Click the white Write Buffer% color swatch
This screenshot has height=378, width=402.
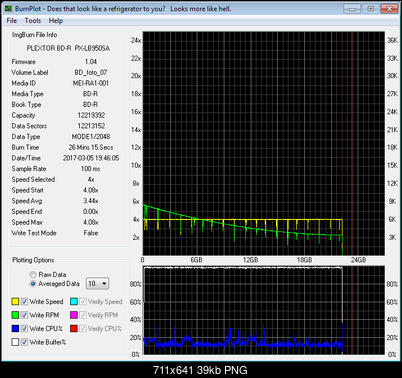(15, 342)
